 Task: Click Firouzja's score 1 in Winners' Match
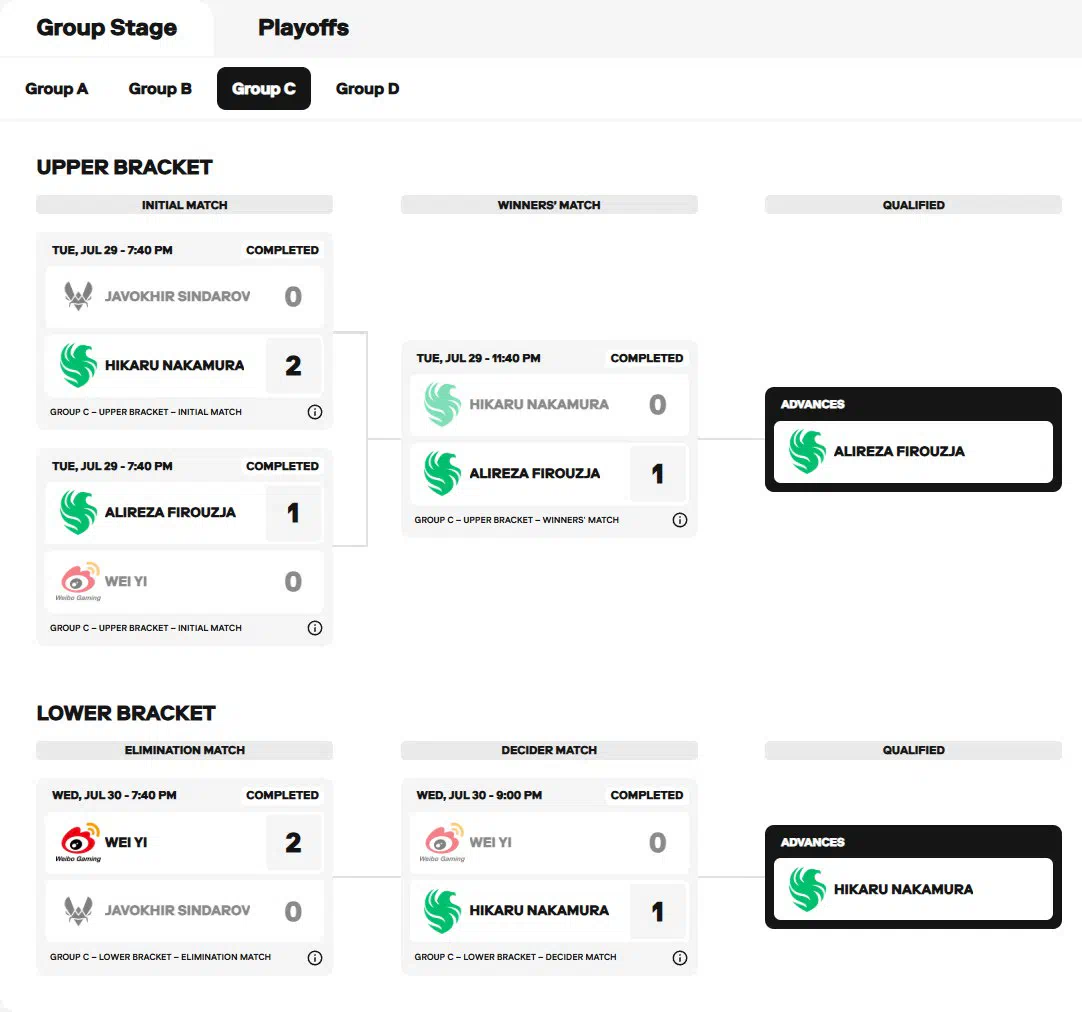[658, 473]
